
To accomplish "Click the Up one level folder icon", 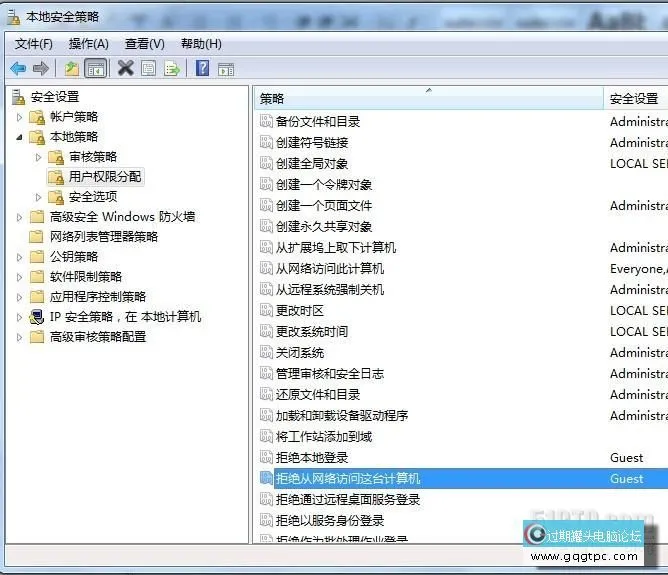I will (x=72, y=68).
